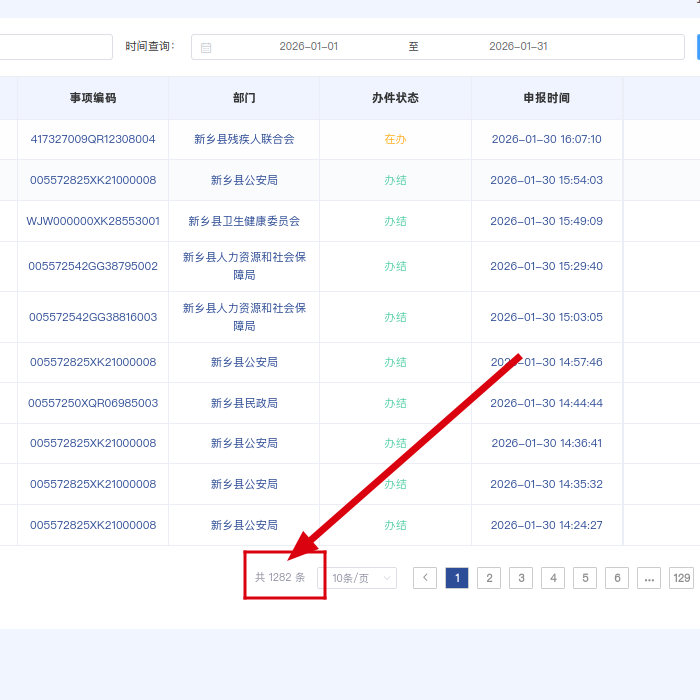Click 新乡县卫生健康委员会 department cell
Viewport: 700px width, 700px height.
pyautogui.click(x=244, y=221)
